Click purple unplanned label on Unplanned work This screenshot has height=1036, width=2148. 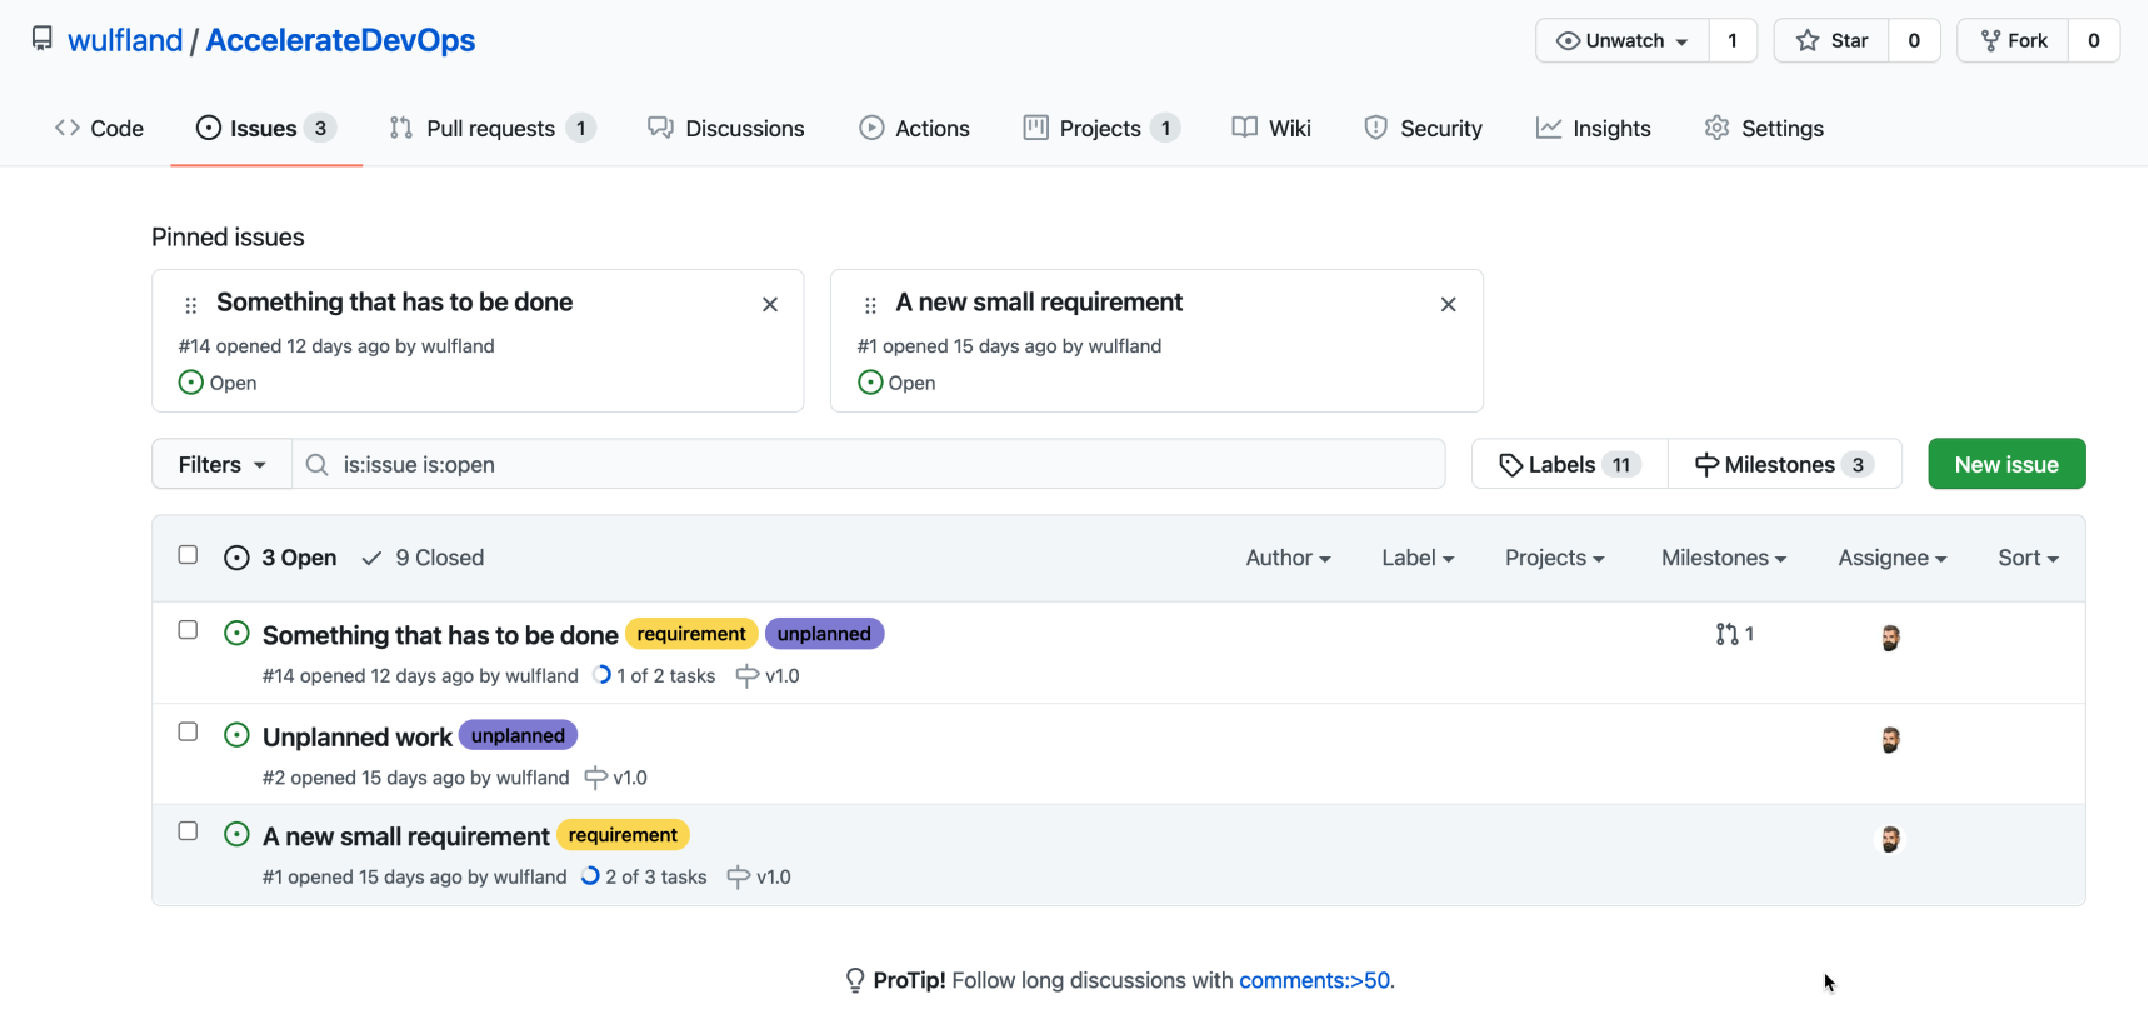coord(518,736)
